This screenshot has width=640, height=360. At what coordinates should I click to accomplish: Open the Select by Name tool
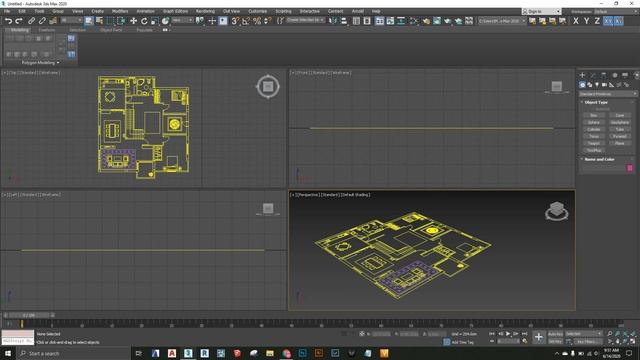click(x=99, y=21)
